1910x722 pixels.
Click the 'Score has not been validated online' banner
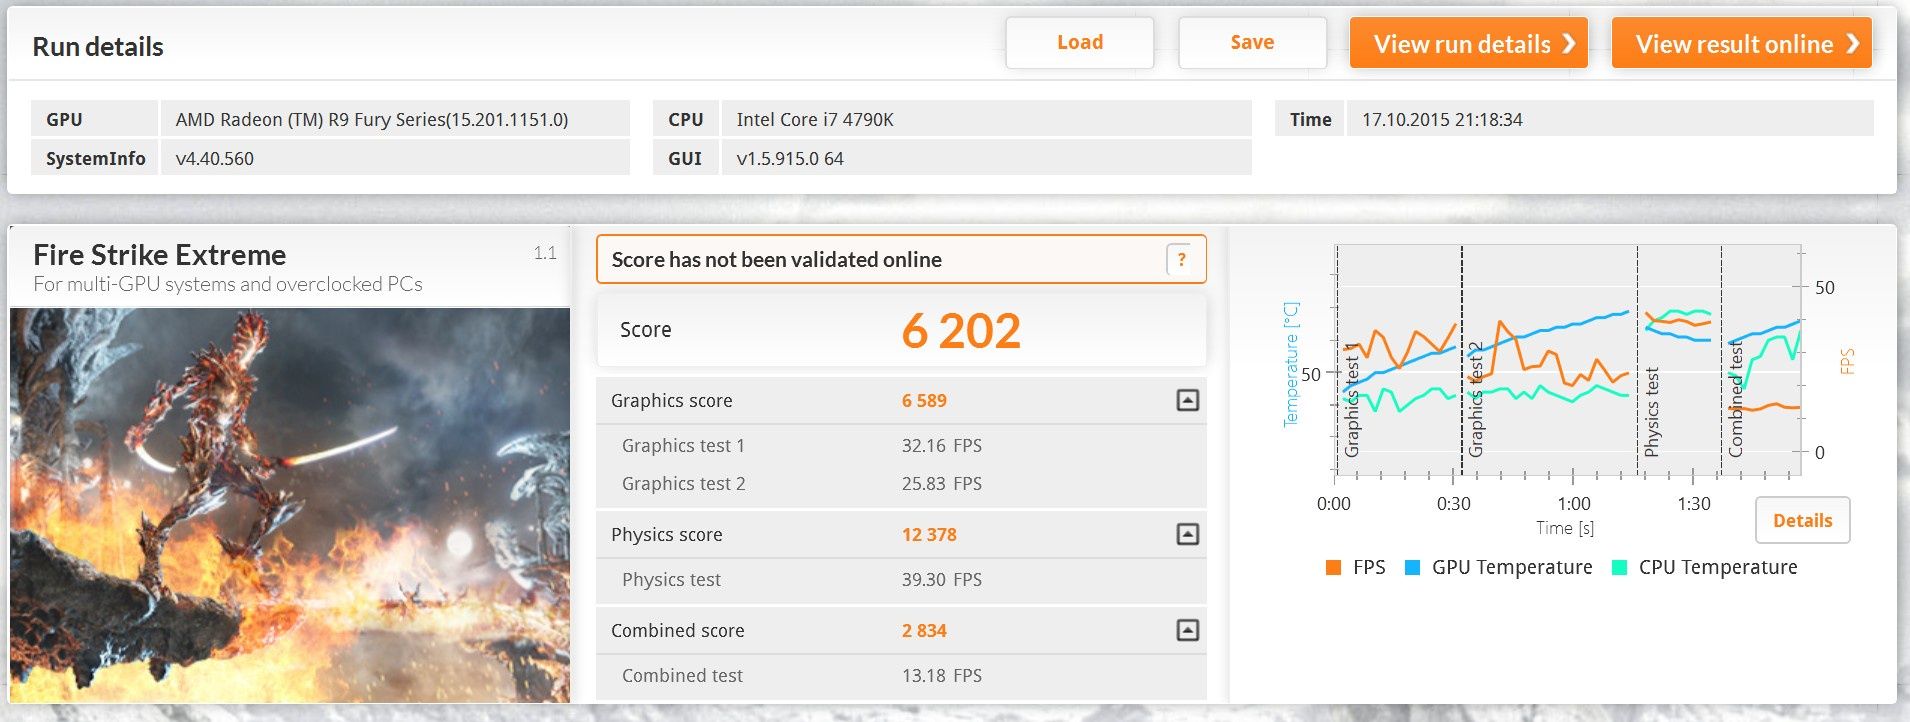[901, 260]
